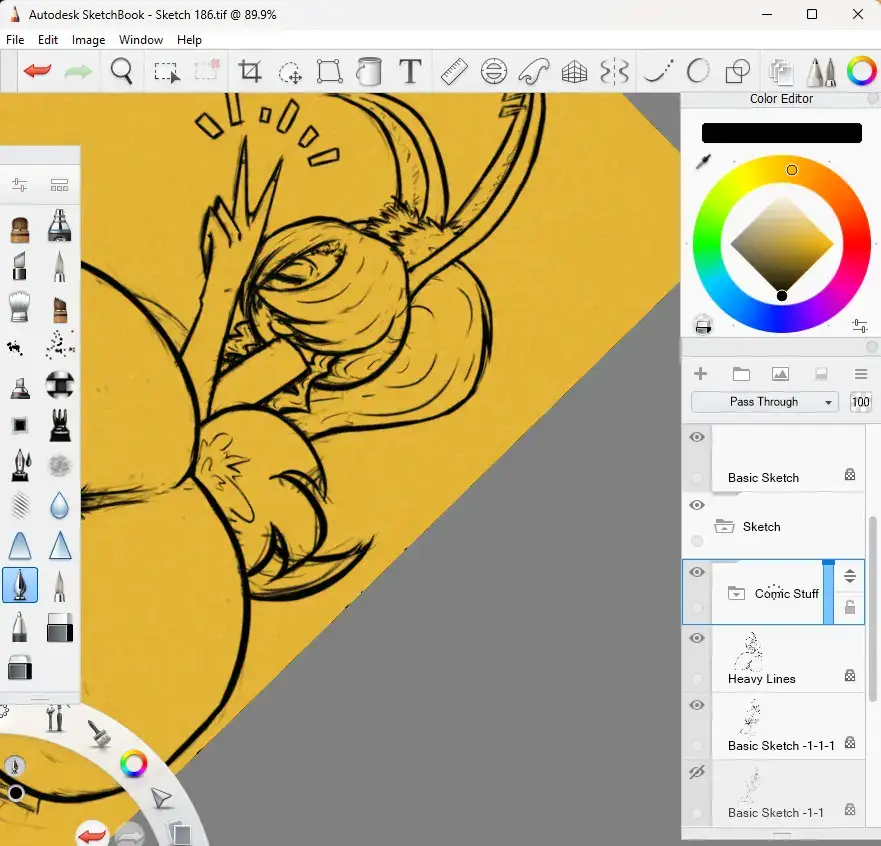Open the Image menu
The width and height of the screenshot is (881, 846).
pyautogui.click(x=88, y=40)
